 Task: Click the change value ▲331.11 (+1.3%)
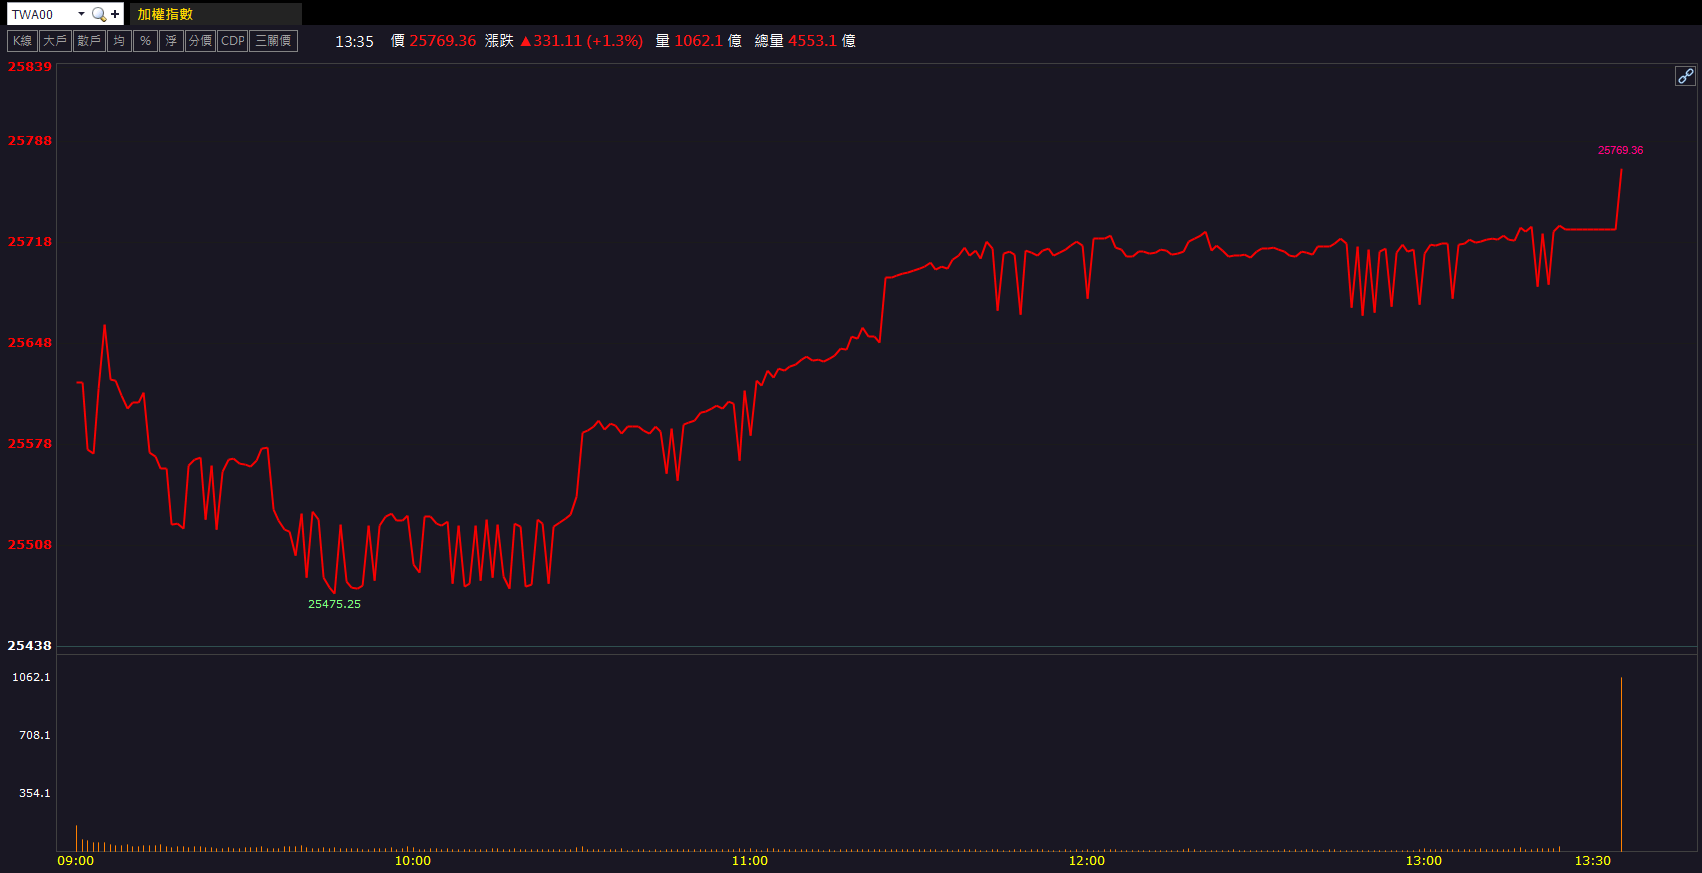582,41
